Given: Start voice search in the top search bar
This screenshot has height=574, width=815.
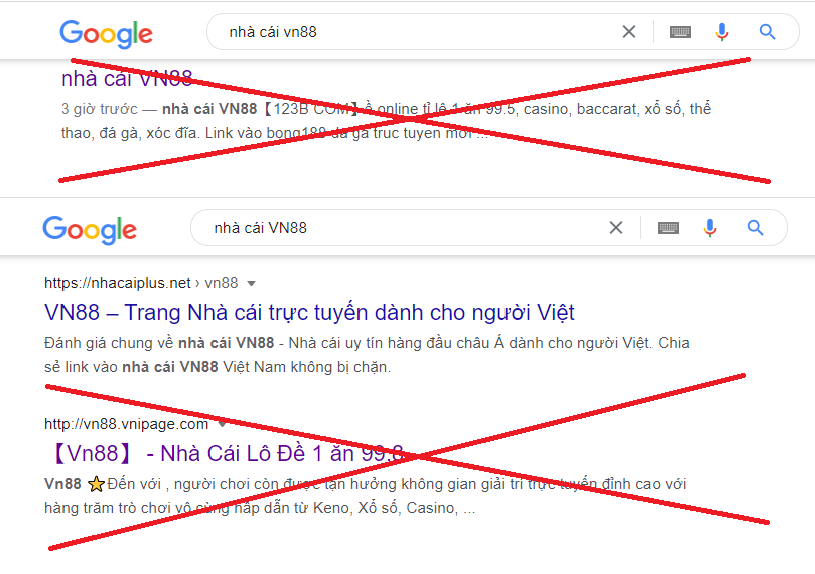Looking at the screenshot, I should [721, 32].
